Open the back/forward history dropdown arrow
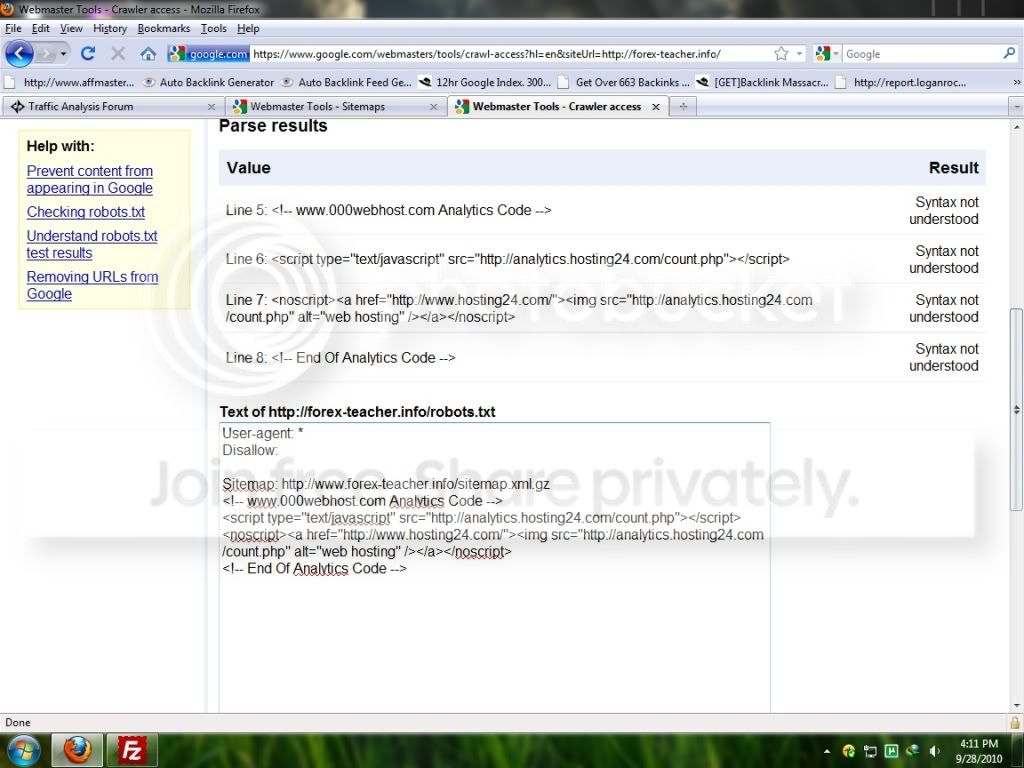Viewport: 1024px width, 768px height. [x=63, y=54]
